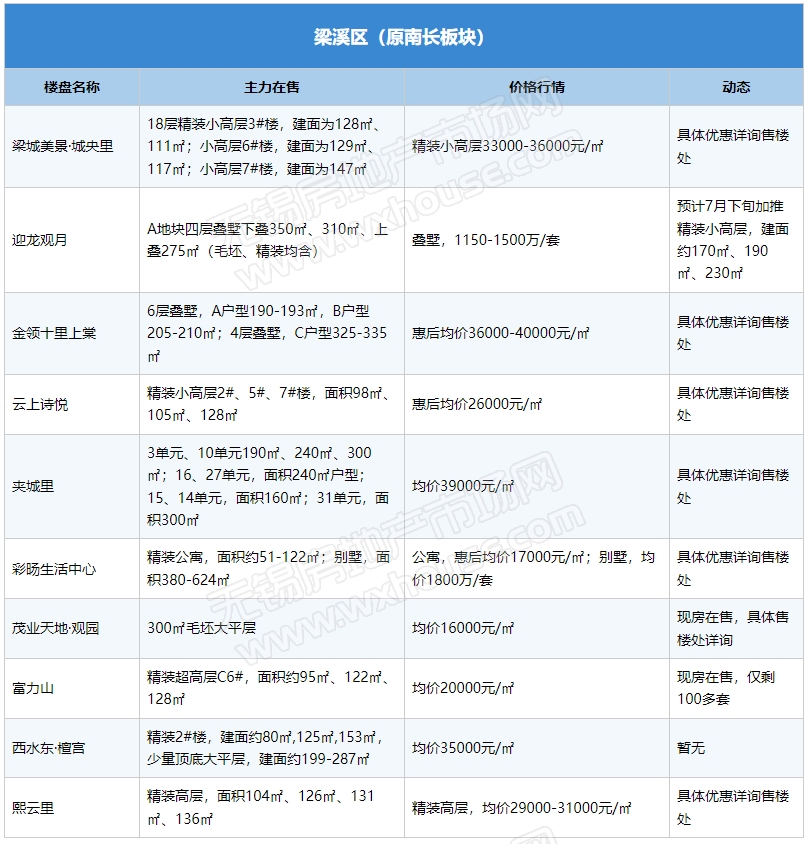Click the property name 彩旸生活中心
This screenshot has height=844, width=808.
(x=54, y=569)
